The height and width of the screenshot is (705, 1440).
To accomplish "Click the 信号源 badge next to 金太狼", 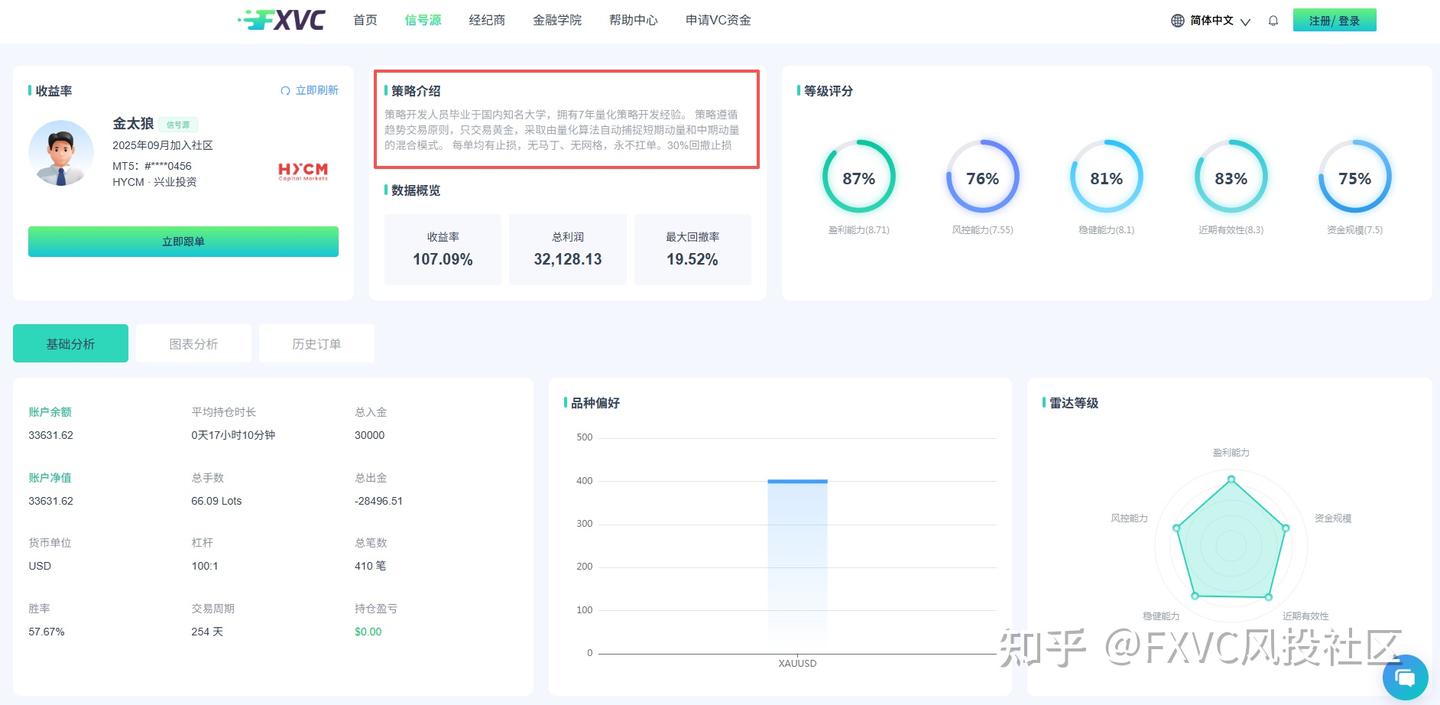I will point(178,124).
